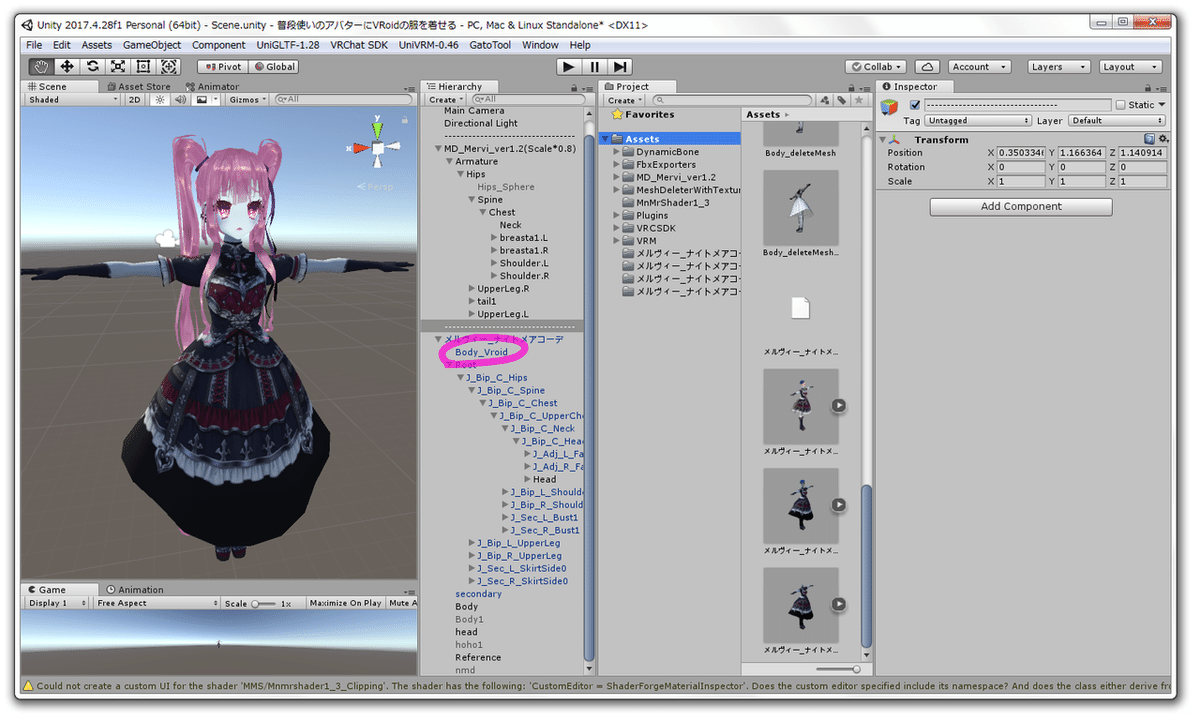Select the Move tool
The height and width of the screenshot is (721, 1200).
coord(67,66)
